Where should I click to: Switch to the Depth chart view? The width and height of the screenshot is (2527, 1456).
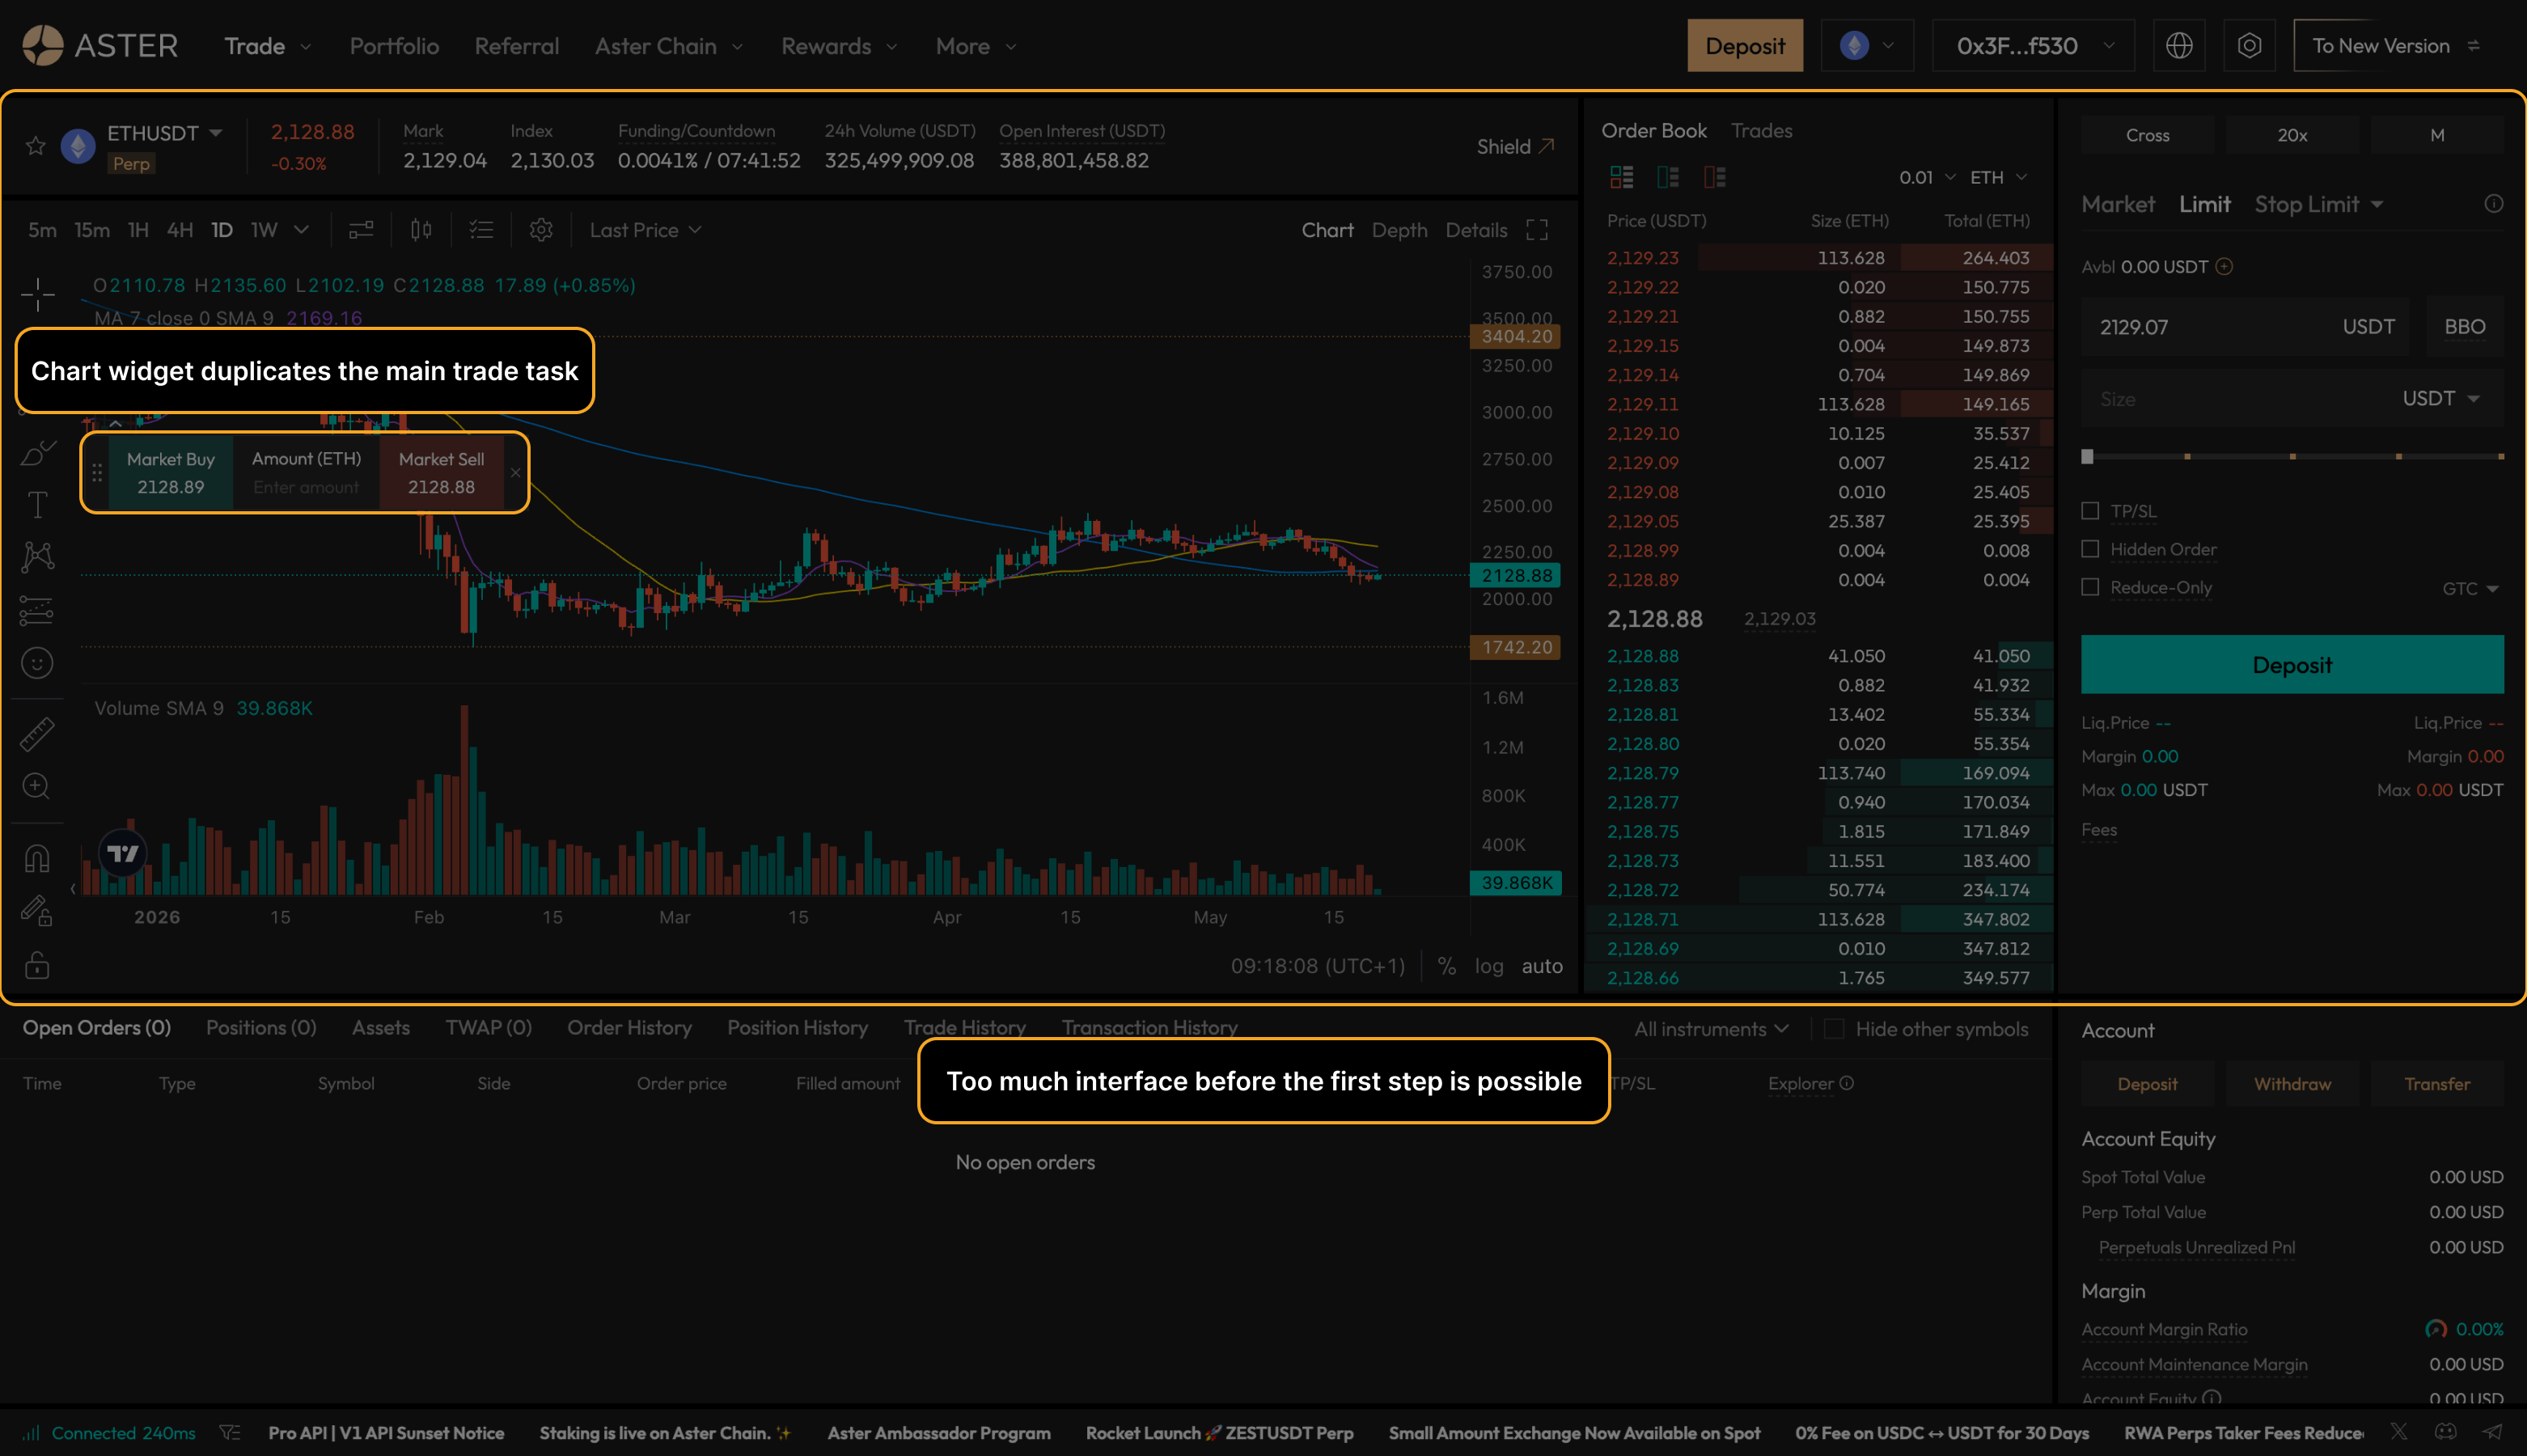click(1399, 230)
